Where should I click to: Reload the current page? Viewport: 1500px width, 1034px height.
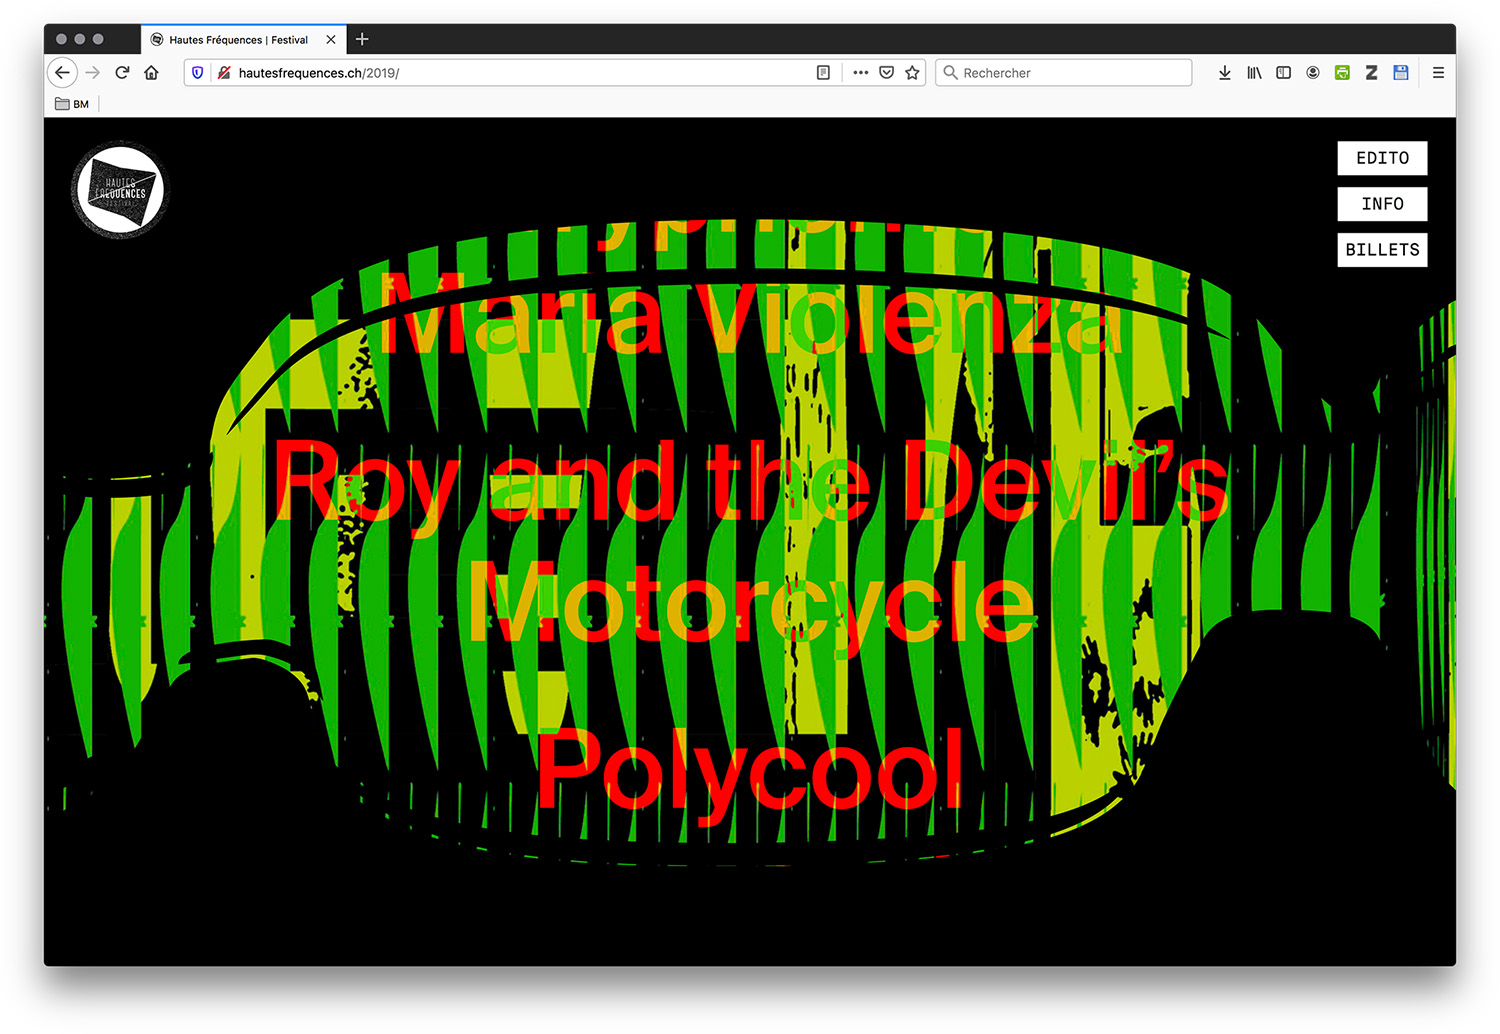coord(122,72)
